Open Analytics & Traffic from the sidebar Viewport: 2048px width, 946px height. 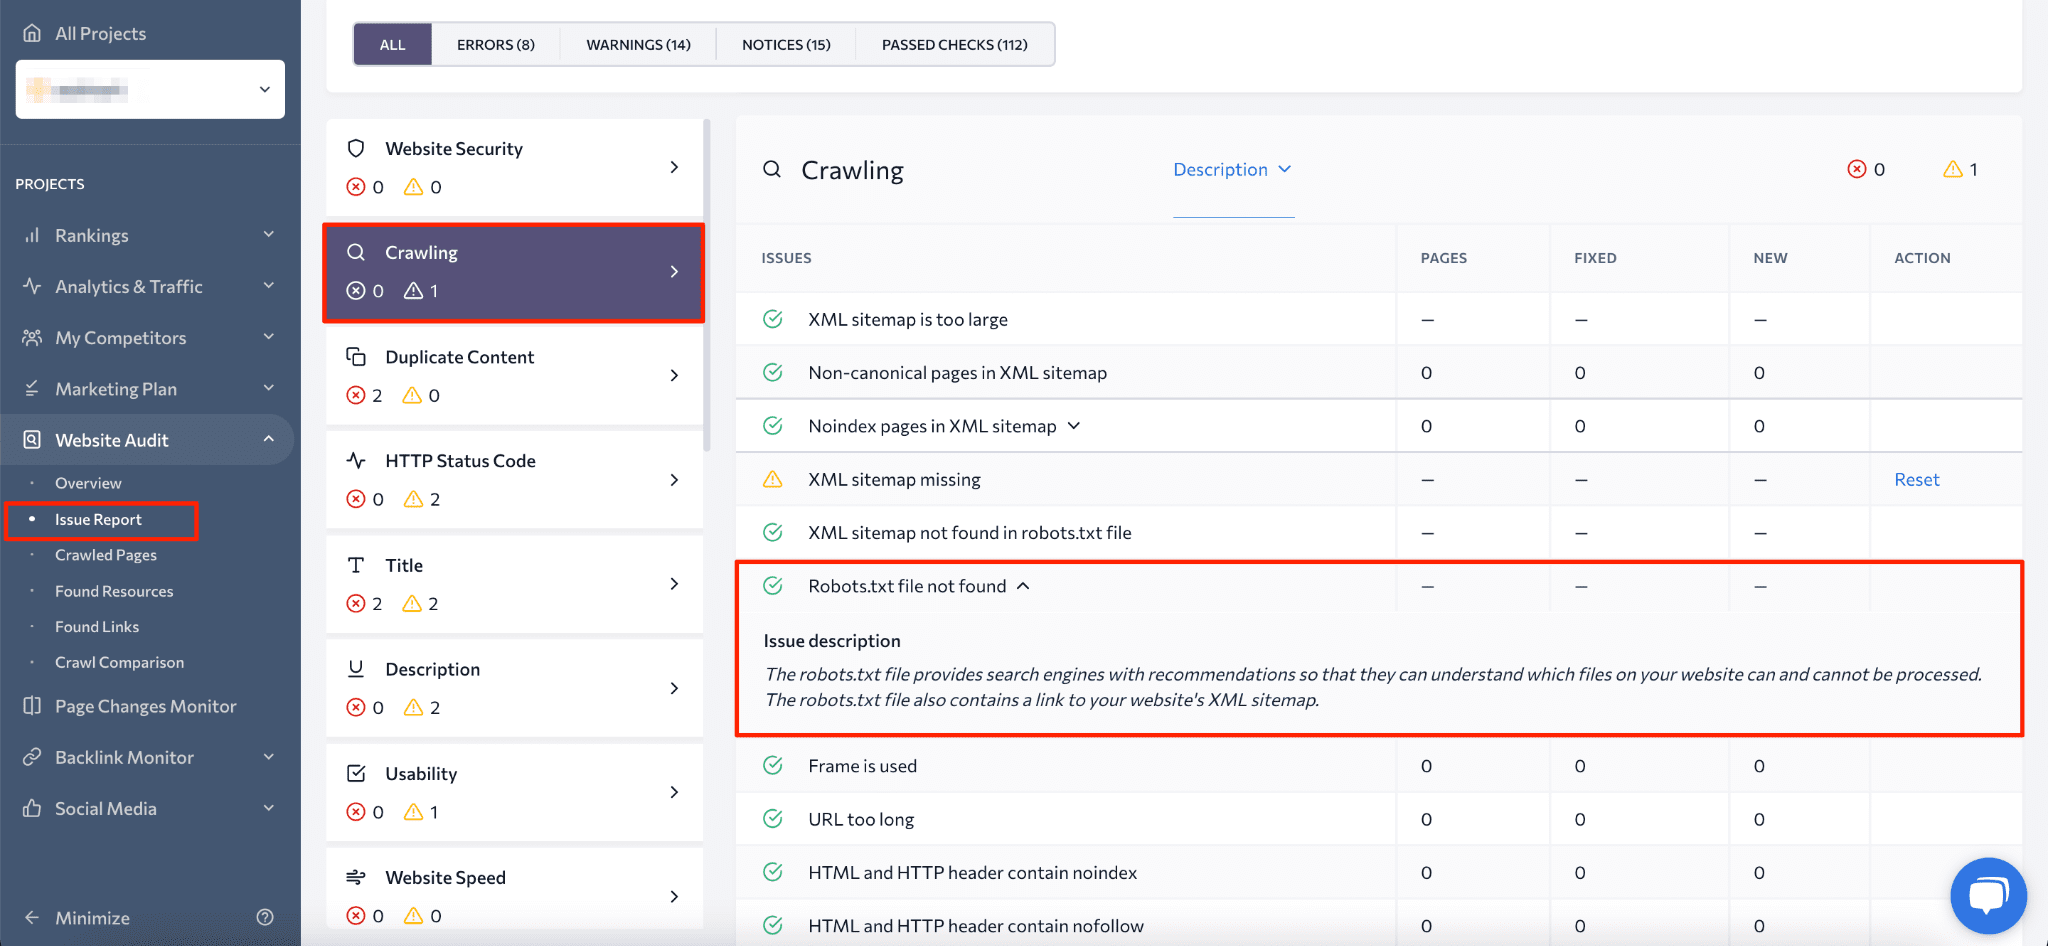coord(128,286)
